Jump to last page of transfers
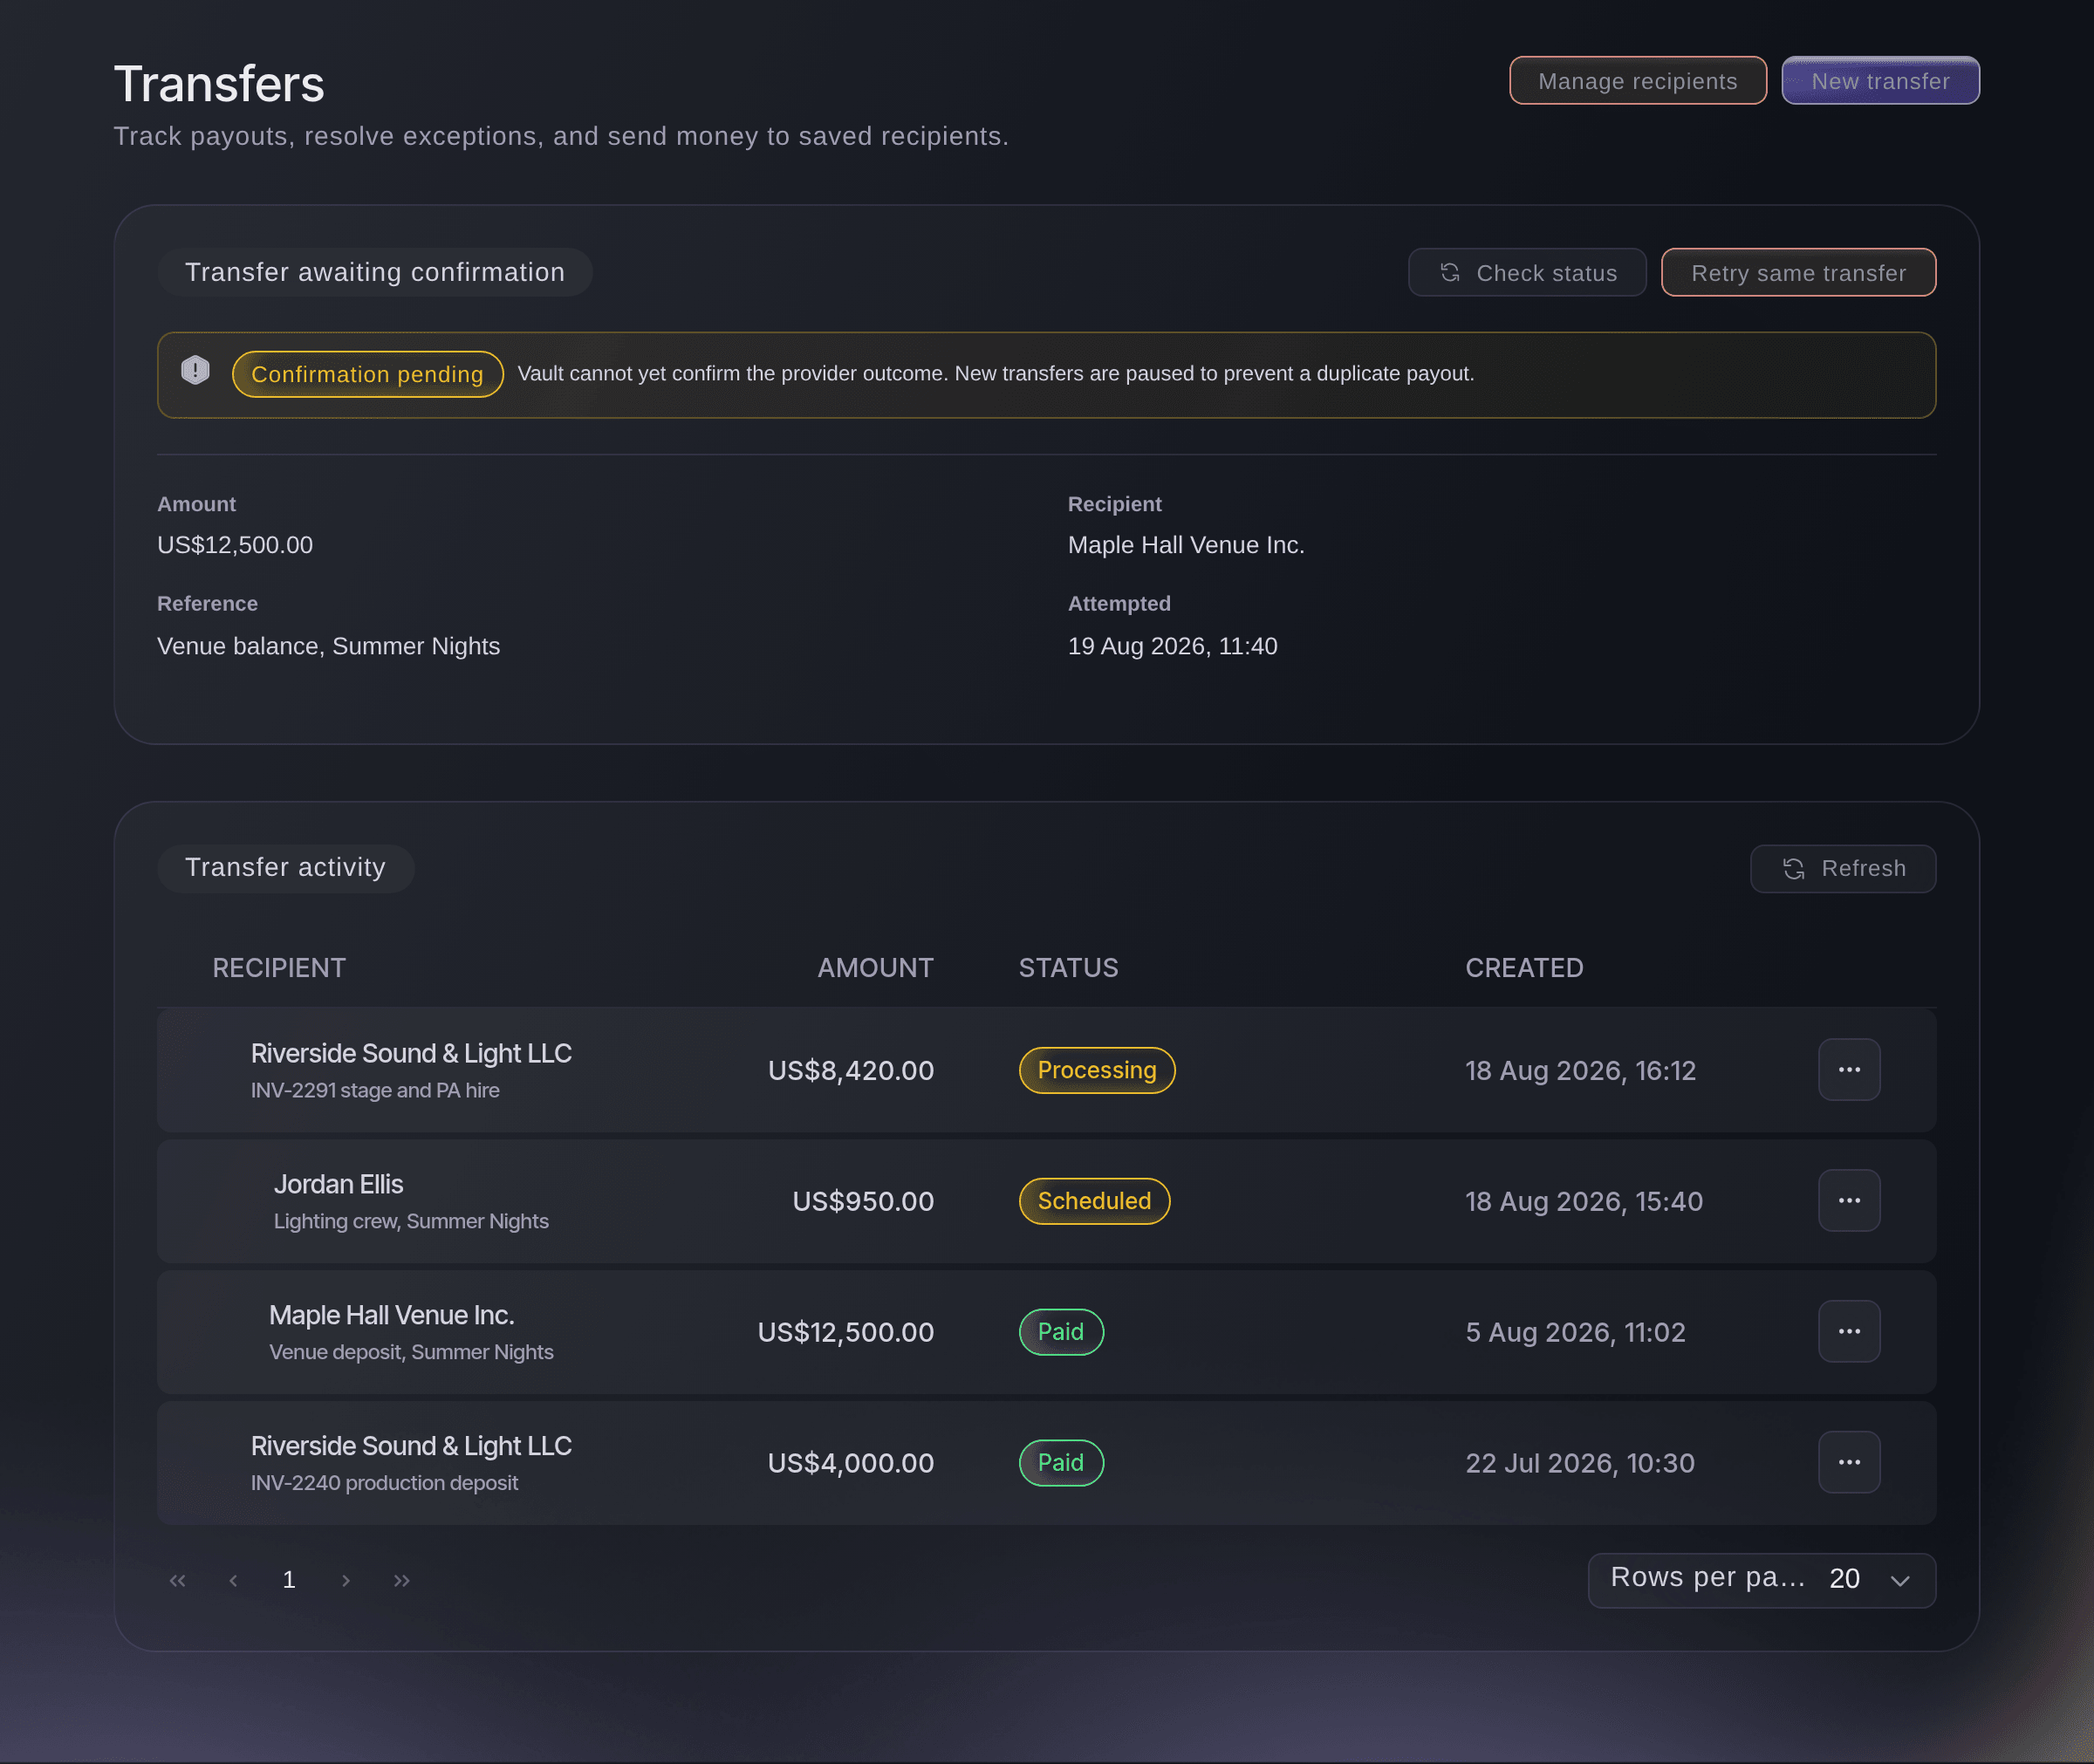 (x=401, y=1580)
